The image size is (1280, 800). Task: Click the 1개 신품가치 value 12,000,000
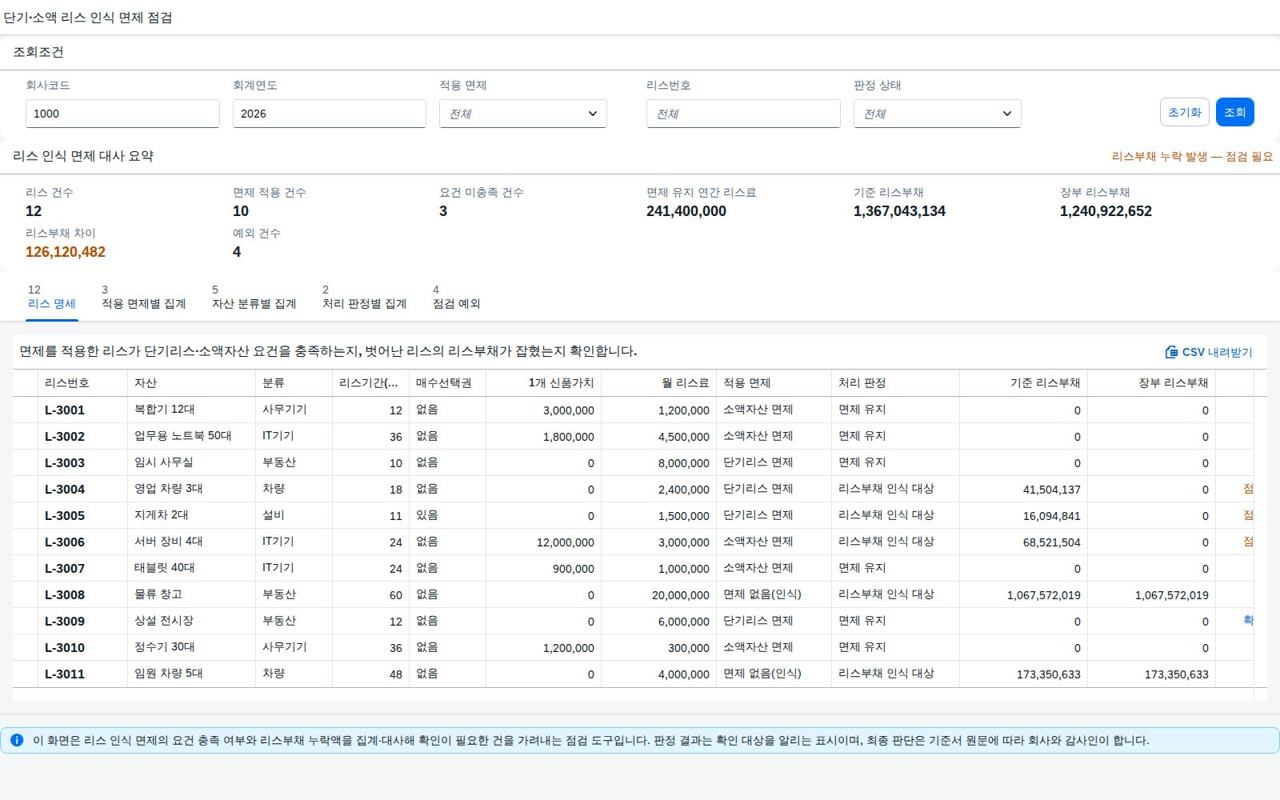pos(565,543)
